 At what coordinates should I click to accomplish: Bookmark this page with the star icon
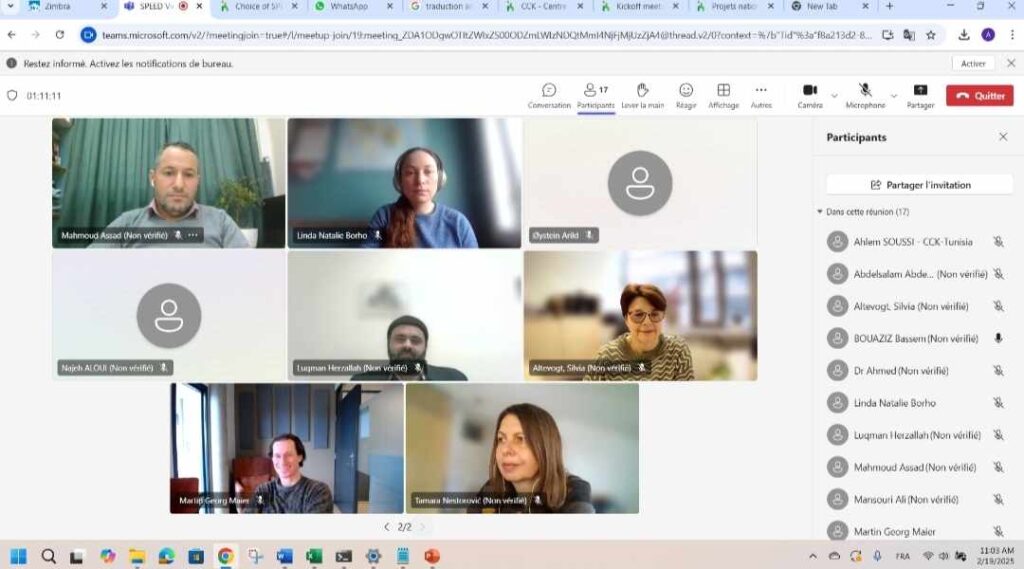pos(931,35)
